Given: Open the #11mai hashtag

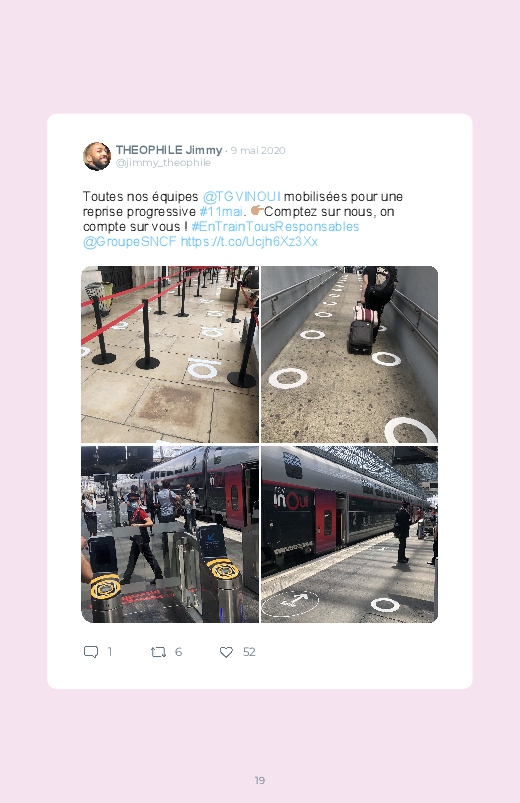Looking at the screenshot, I should [x=221, y=212].
